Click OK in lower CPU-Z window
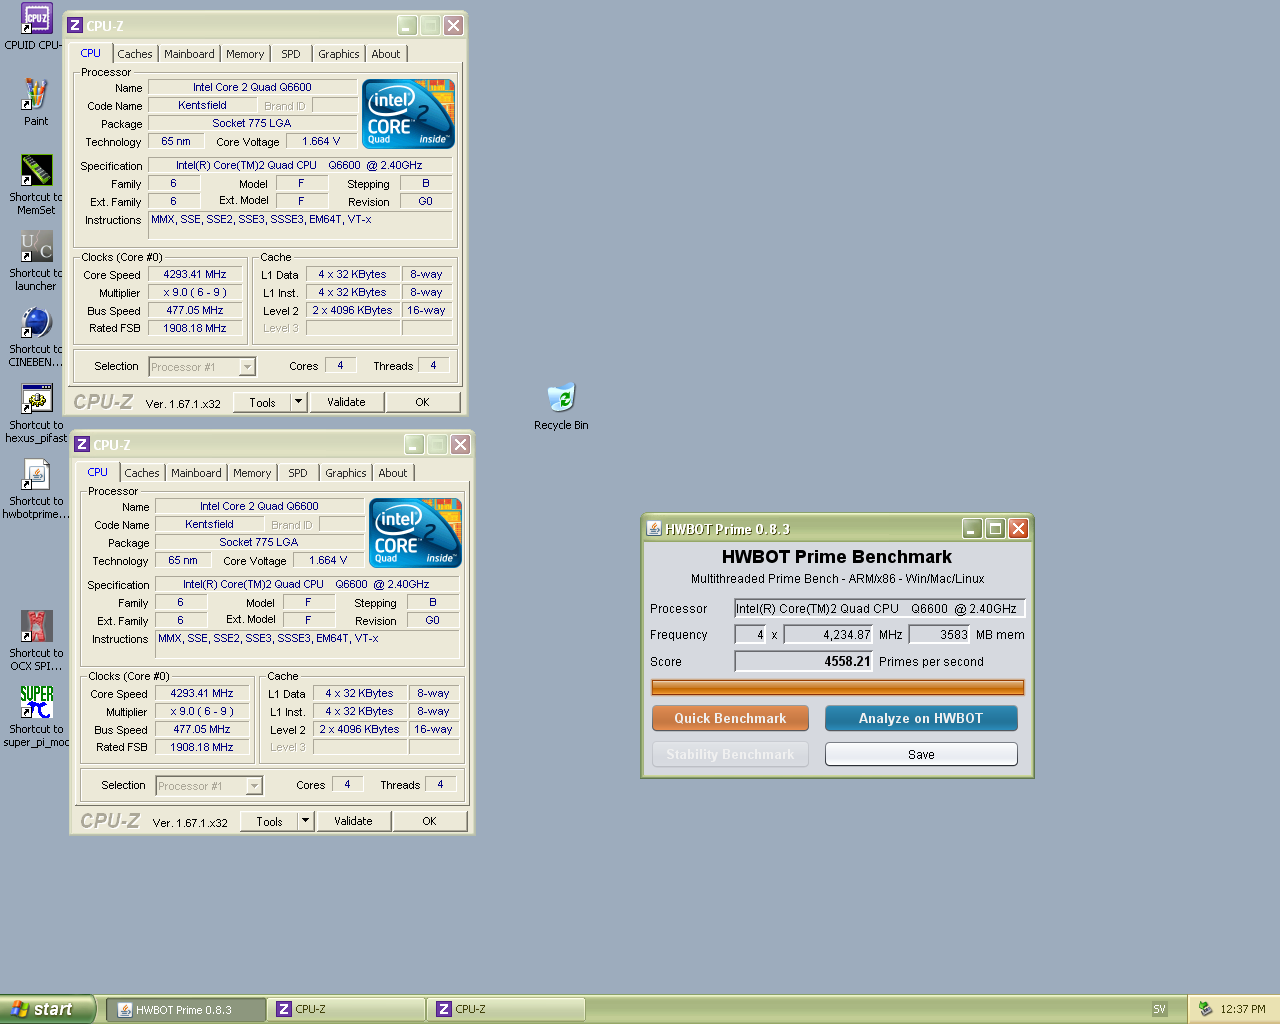The height and width of the screenshot is (1024, 1280). pyautogui.click(x=429, y=821)
